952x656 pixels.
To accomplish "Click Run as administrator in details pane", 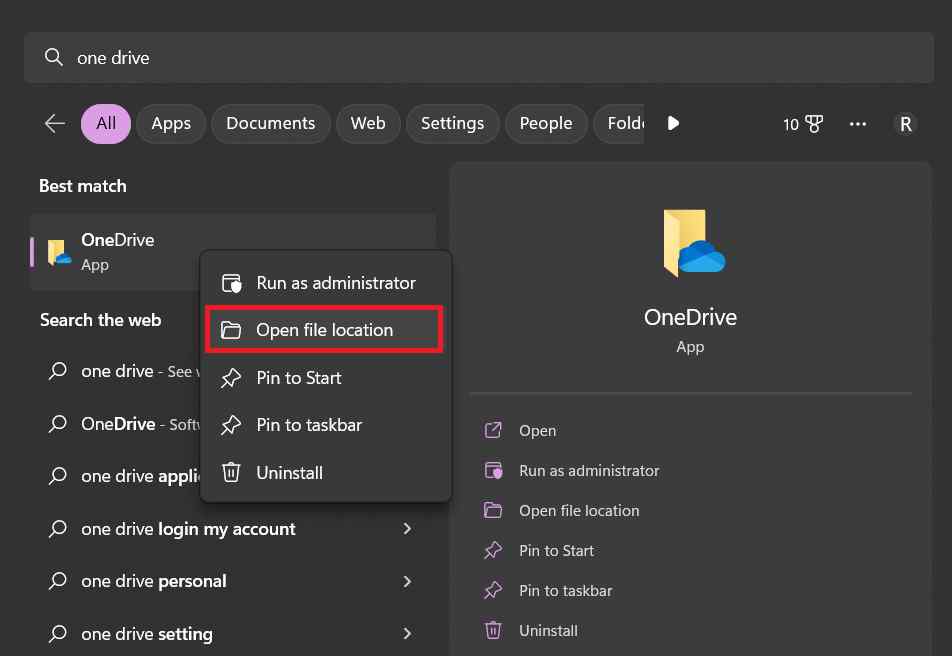I will tap(589, 471).
